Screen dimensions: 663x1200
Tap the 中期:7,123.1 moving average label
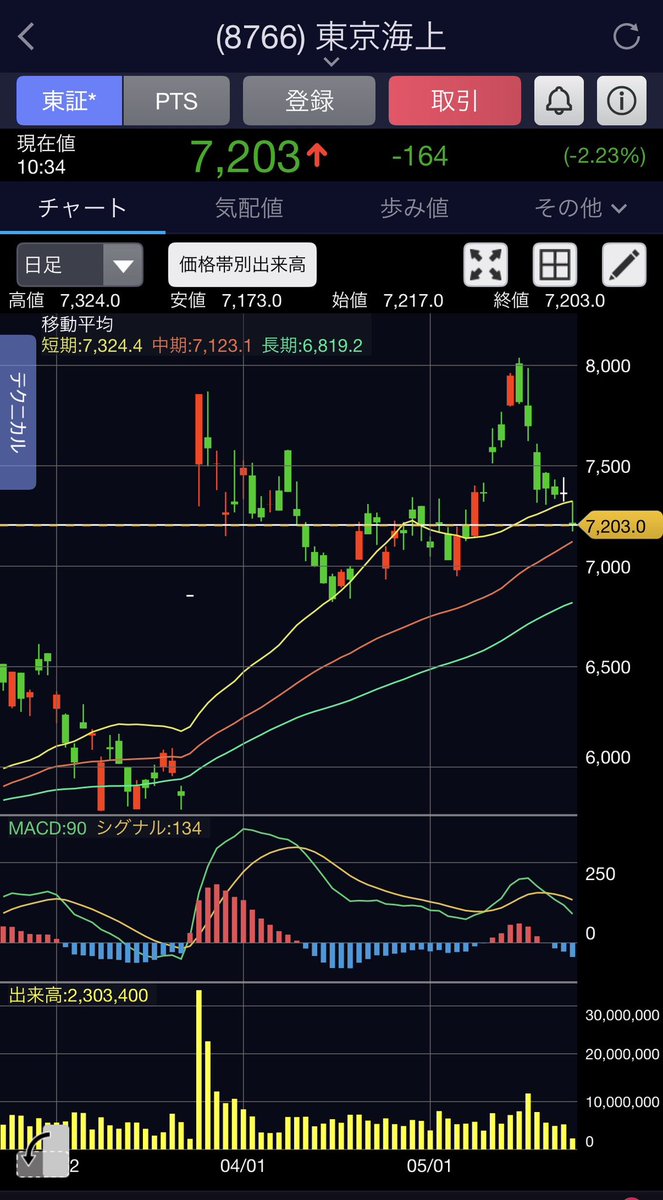coord(201,345)
